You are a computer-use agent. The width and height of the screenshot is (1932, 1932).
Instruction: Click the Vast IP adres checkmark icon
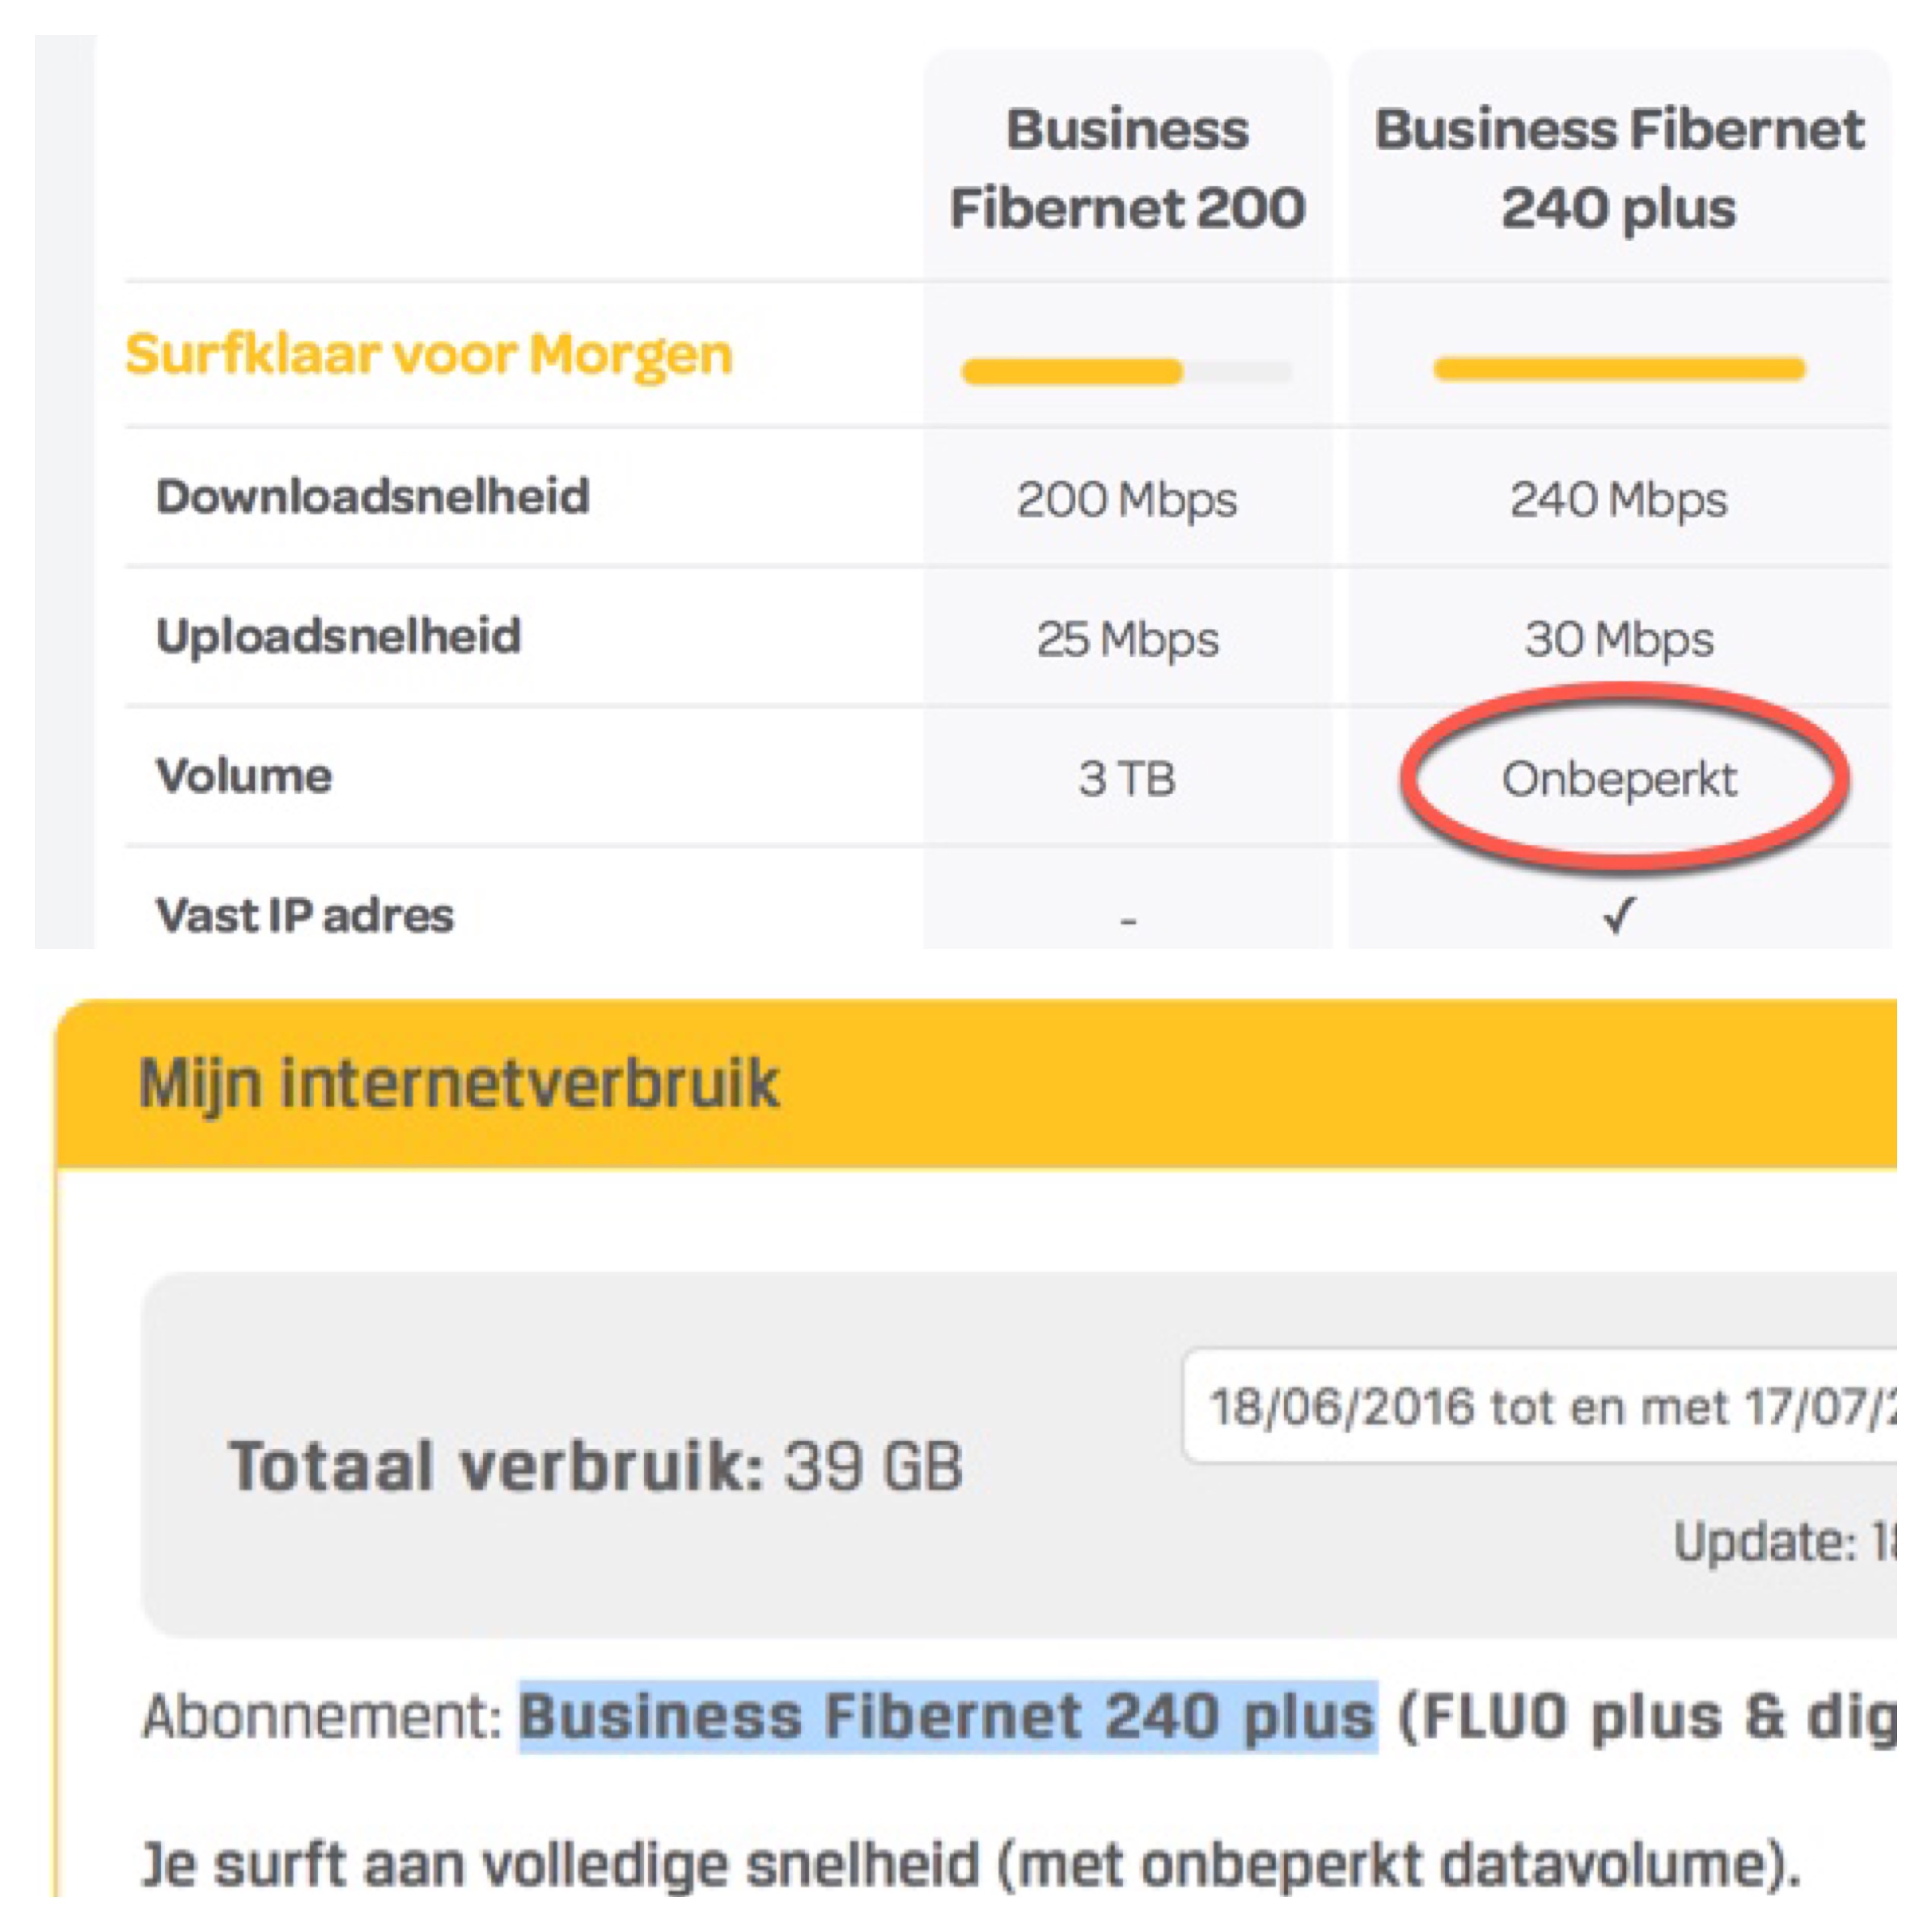click(x=1619, y=914)
